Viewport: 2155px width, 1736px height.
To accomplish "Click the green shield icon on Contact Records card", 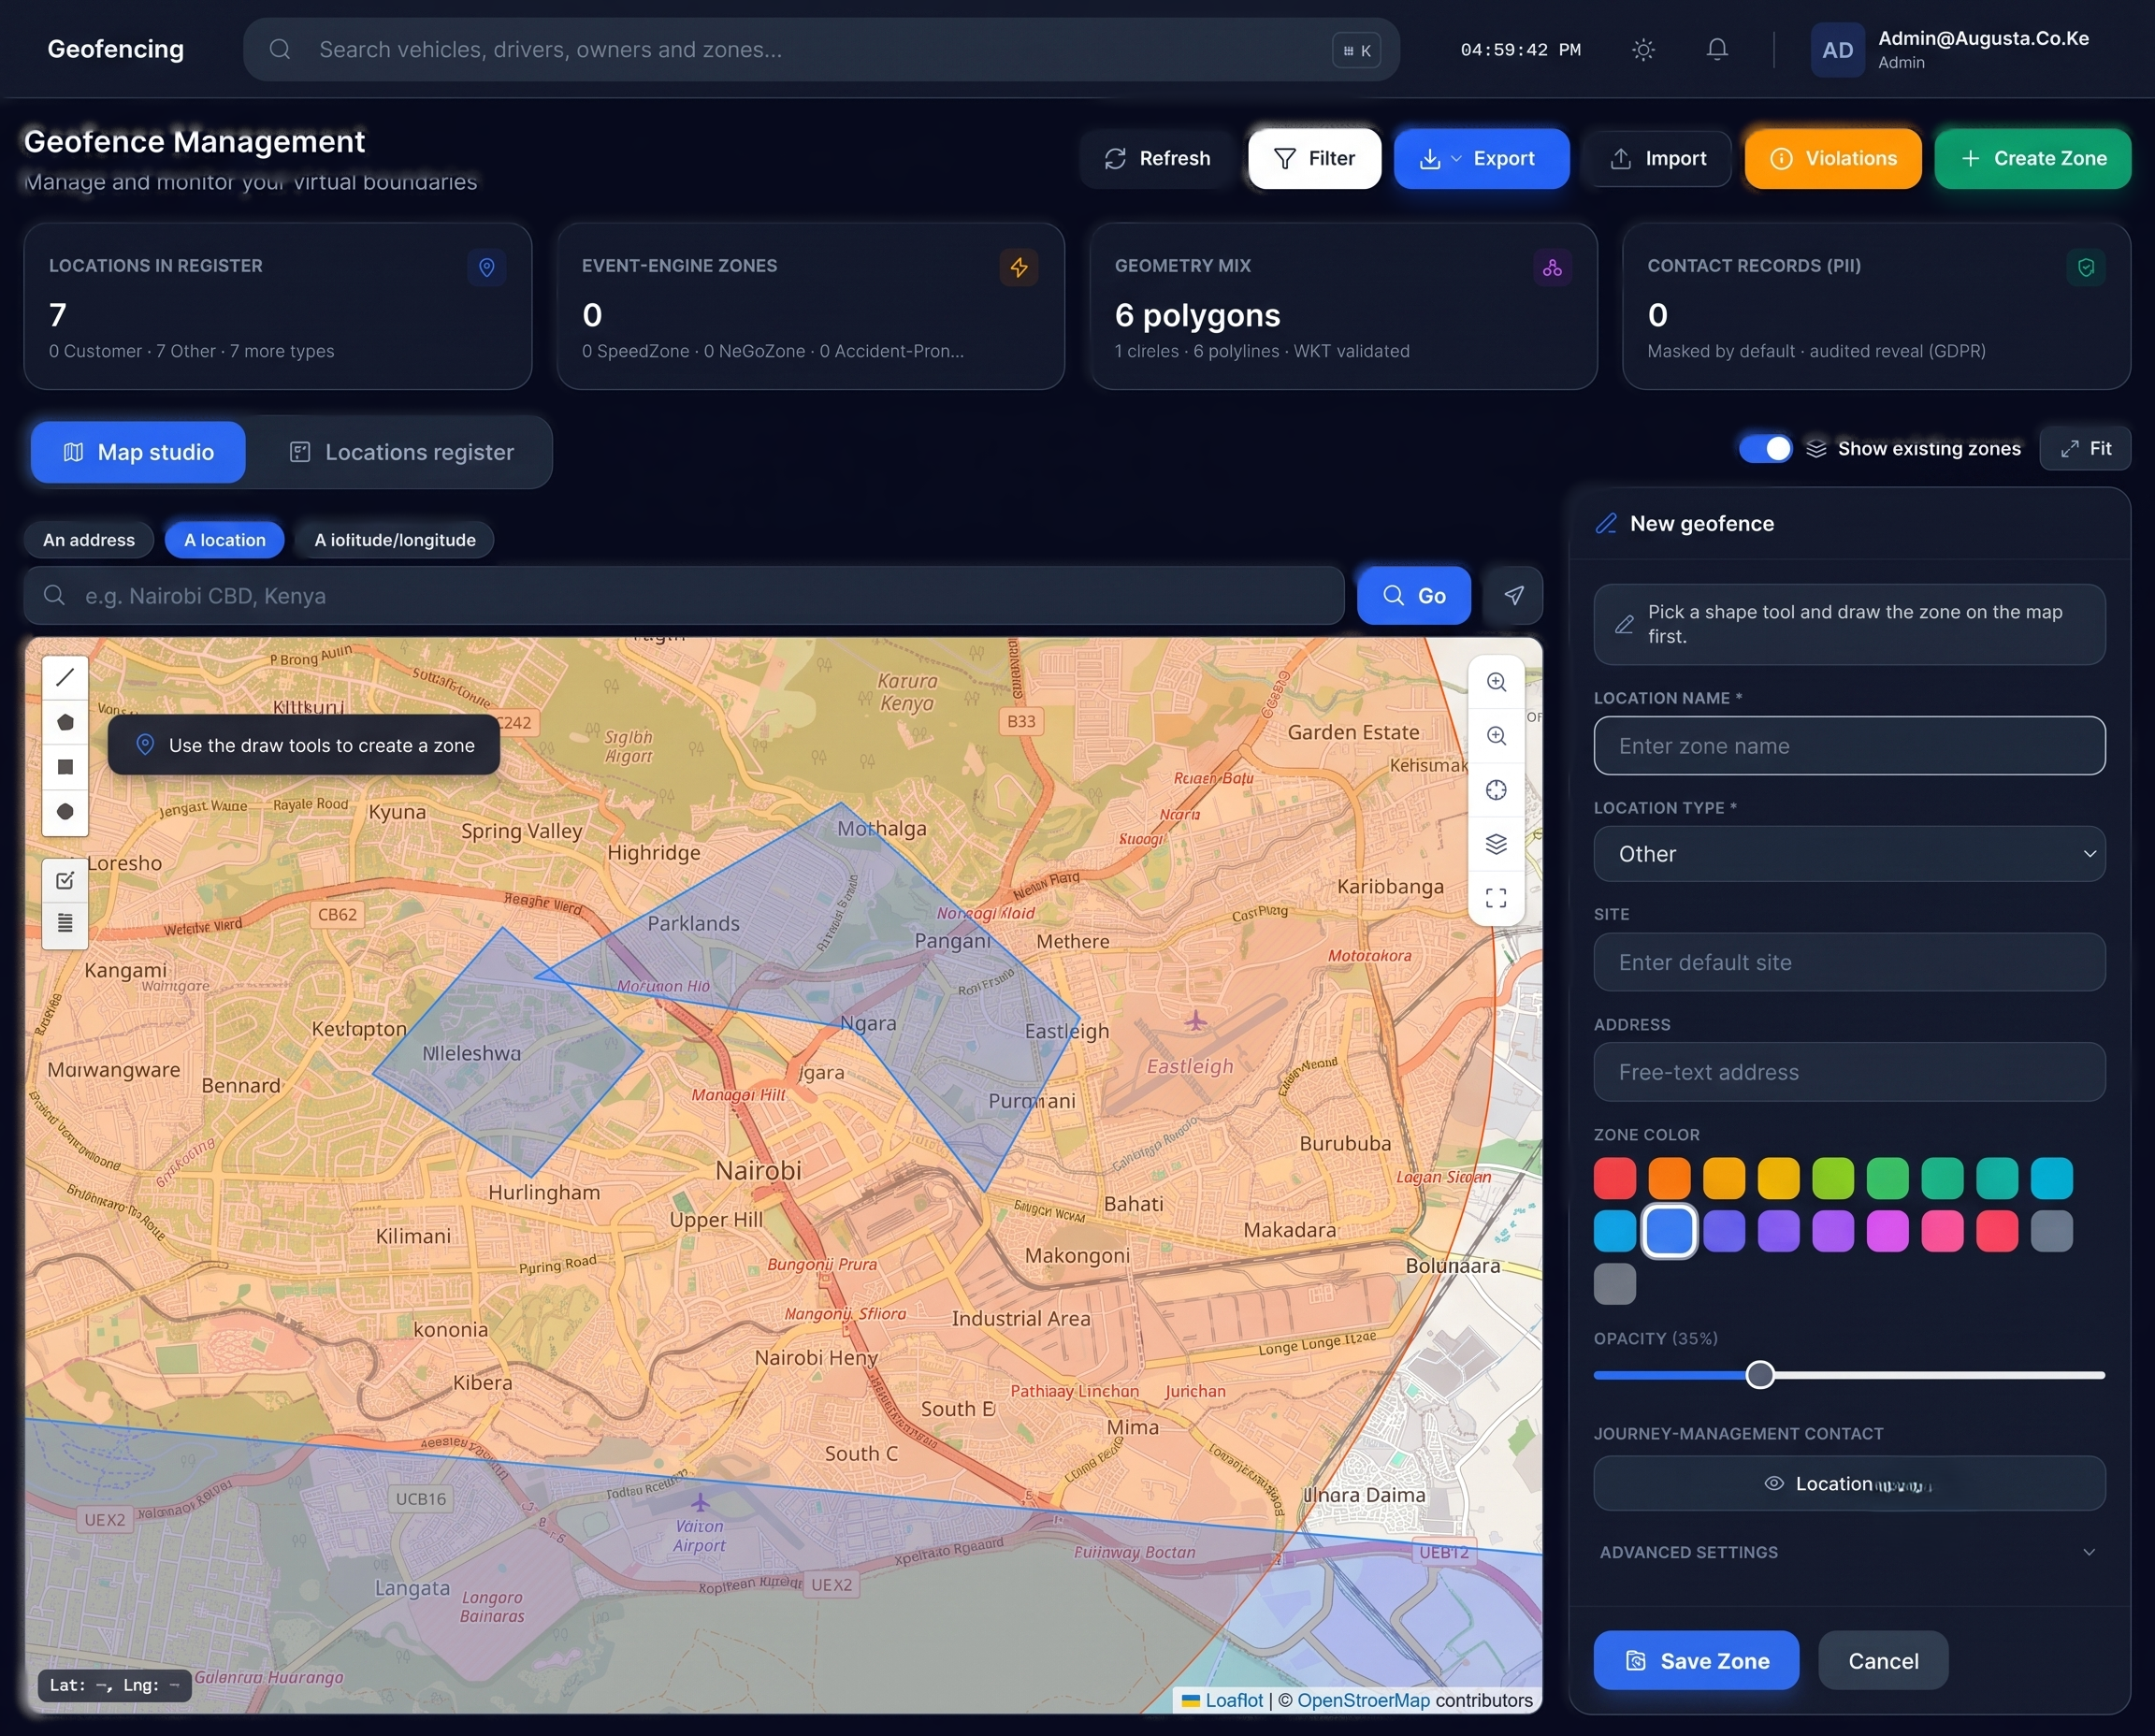I will 2085,267.
